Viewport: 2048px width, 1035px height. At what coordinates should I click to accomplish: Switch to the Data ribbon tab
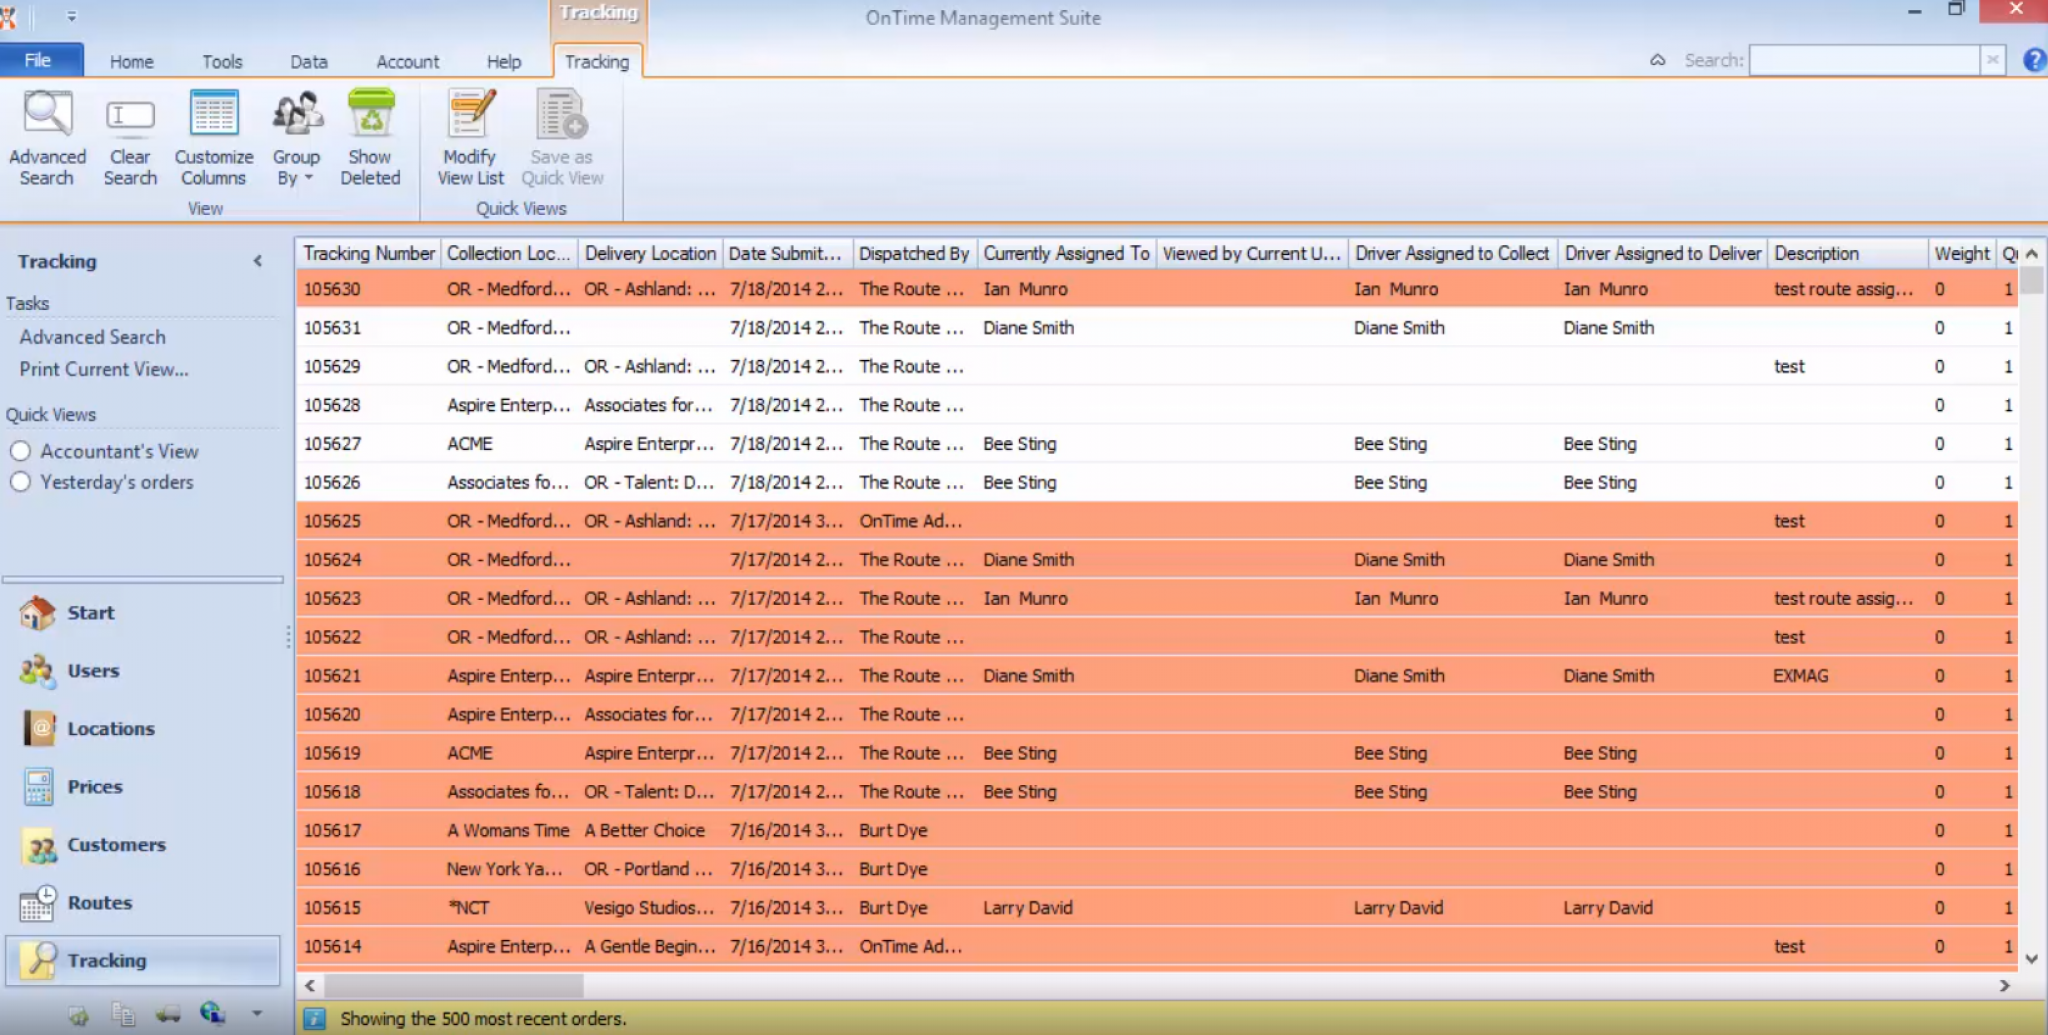tap(308, 62)
